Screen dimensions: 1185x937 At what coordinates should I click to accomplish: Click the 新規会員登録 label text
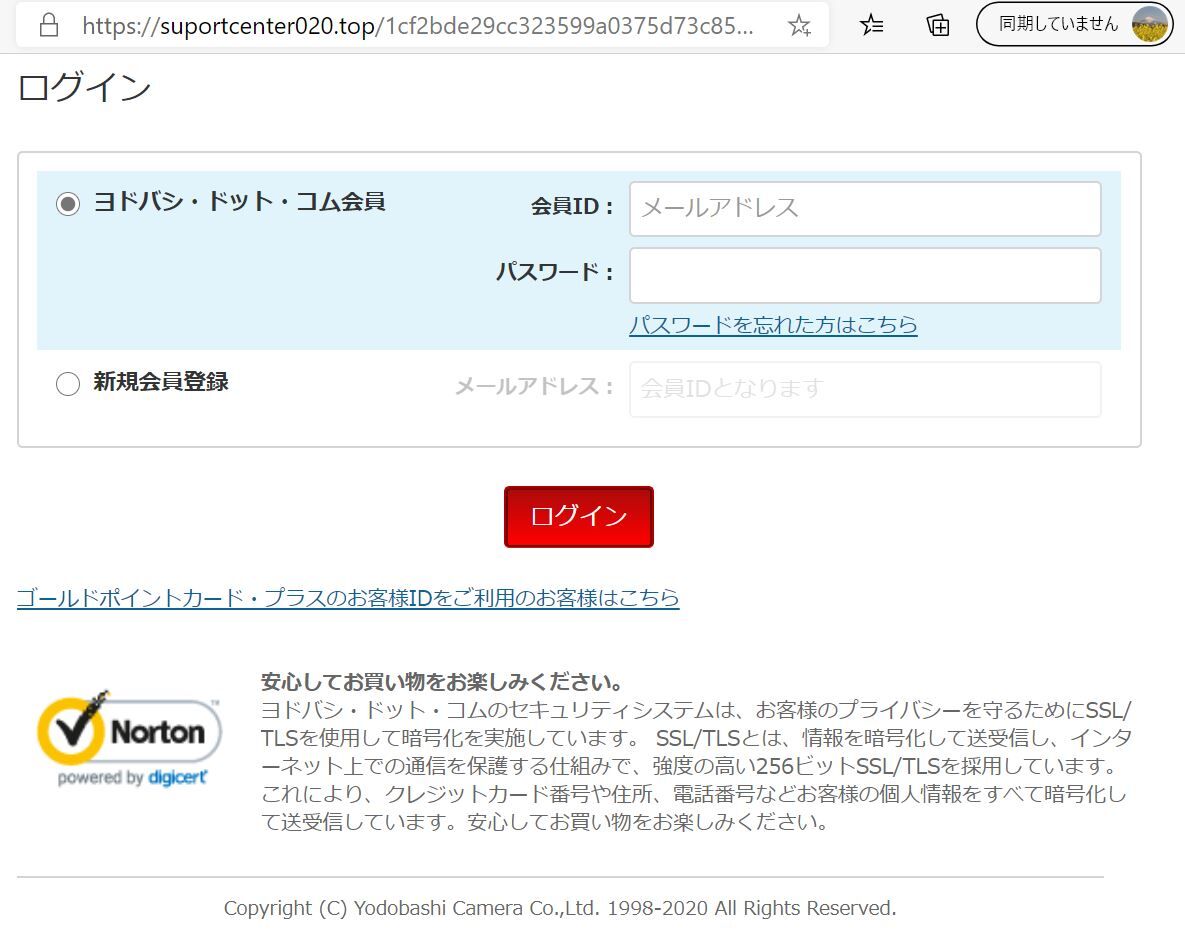(160, 382)
